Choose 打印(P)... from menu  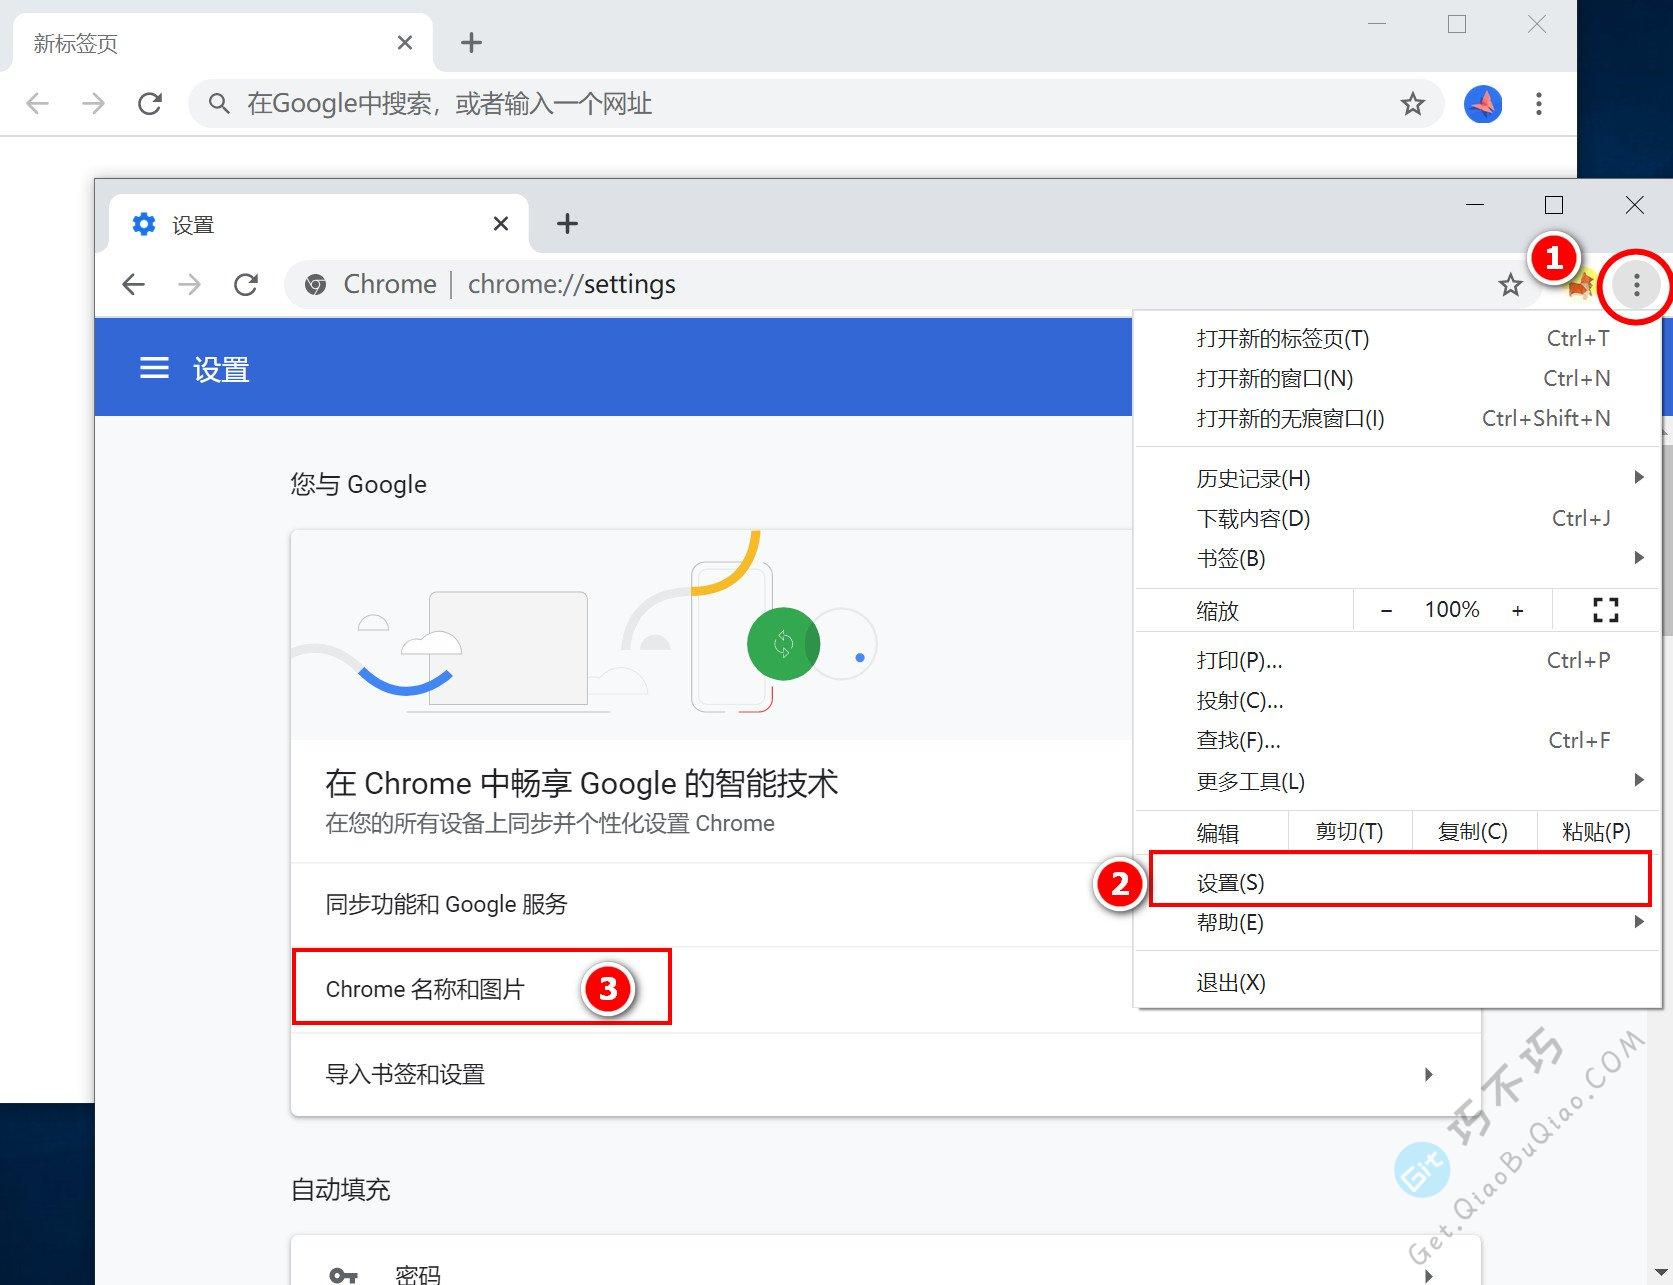click(1398, 660)
